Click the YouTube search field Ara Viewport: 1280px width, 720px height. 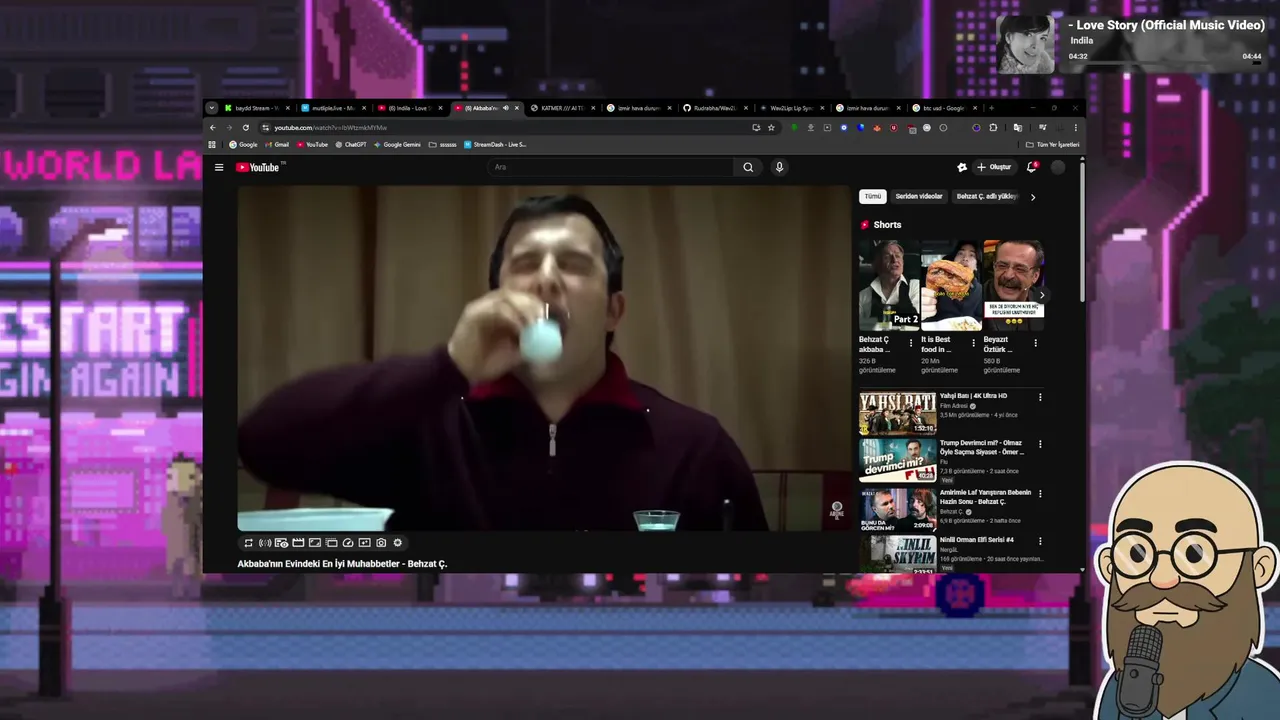pos(612,167)
